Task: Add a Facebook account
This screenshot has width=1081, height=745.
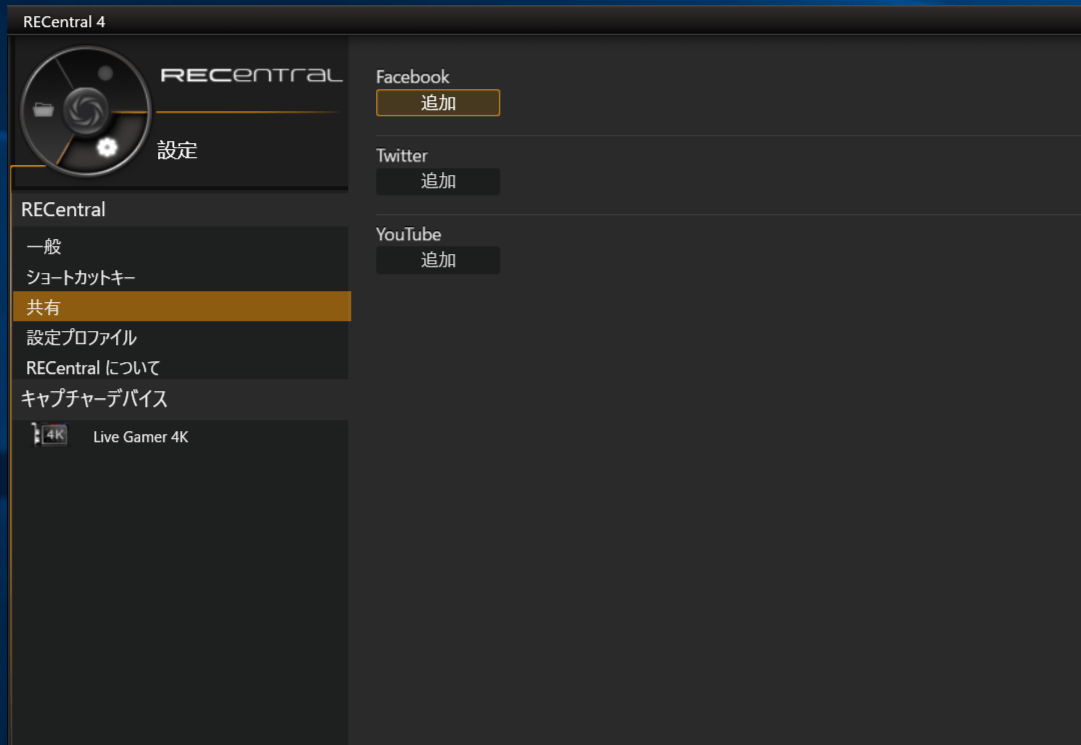Action: coord(438,103)
